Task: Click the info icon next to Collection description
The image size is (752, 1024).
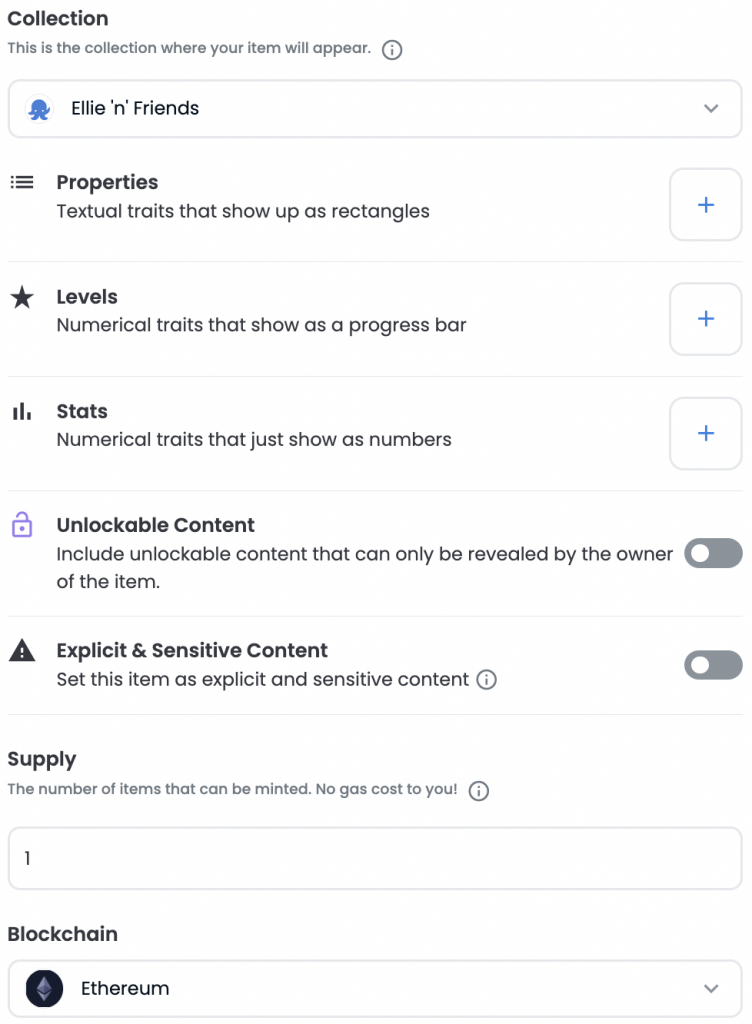Action: tap(392, 50)
